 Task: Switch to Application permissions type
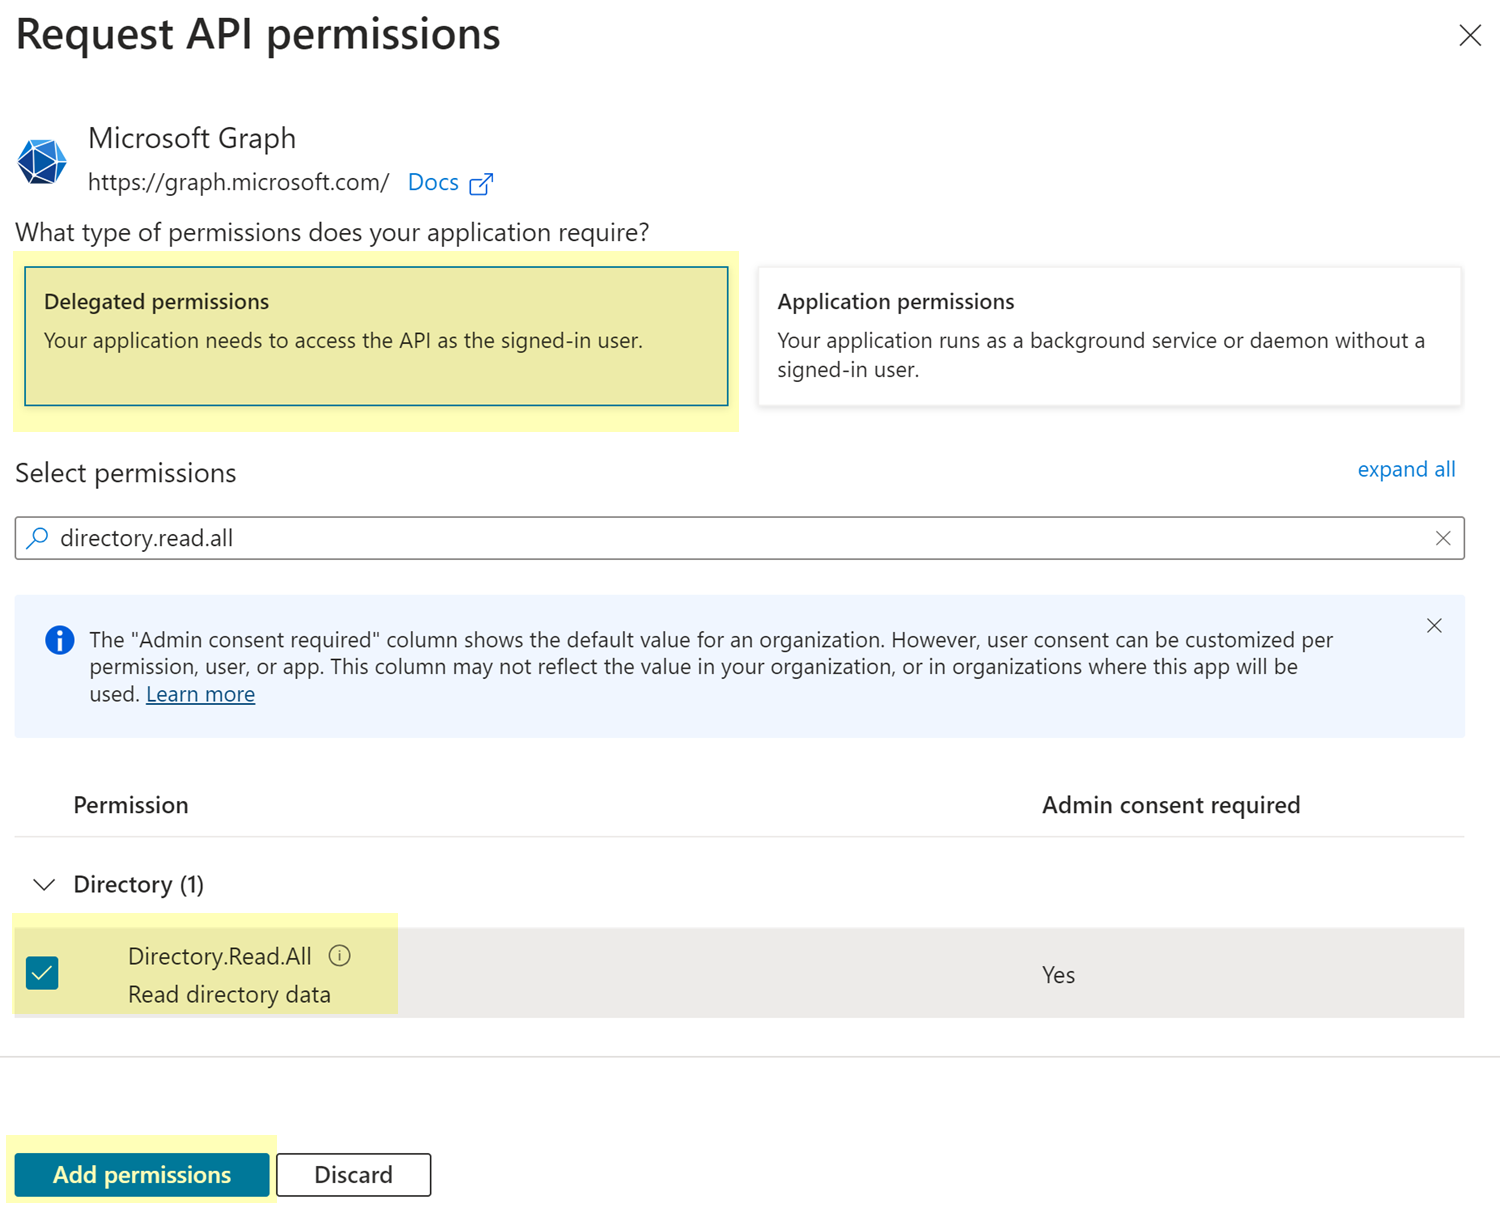point(1109,336)
